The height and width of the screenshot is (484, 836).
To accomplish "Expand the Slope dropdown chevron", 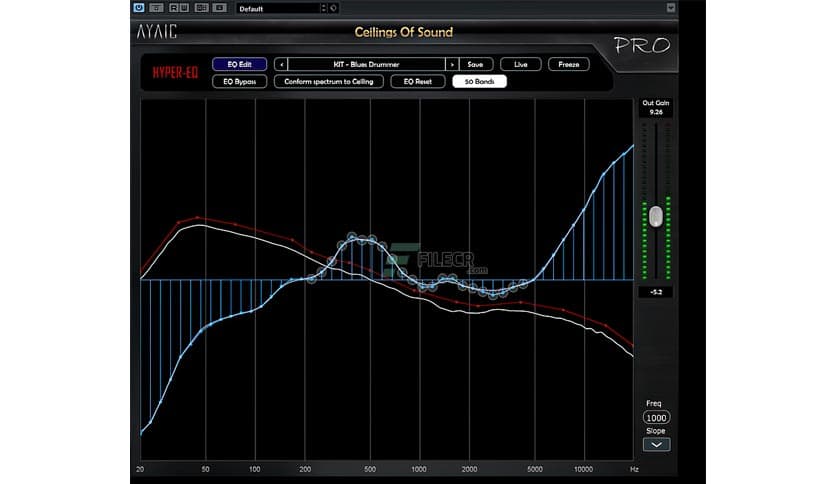I will (656, 445).
